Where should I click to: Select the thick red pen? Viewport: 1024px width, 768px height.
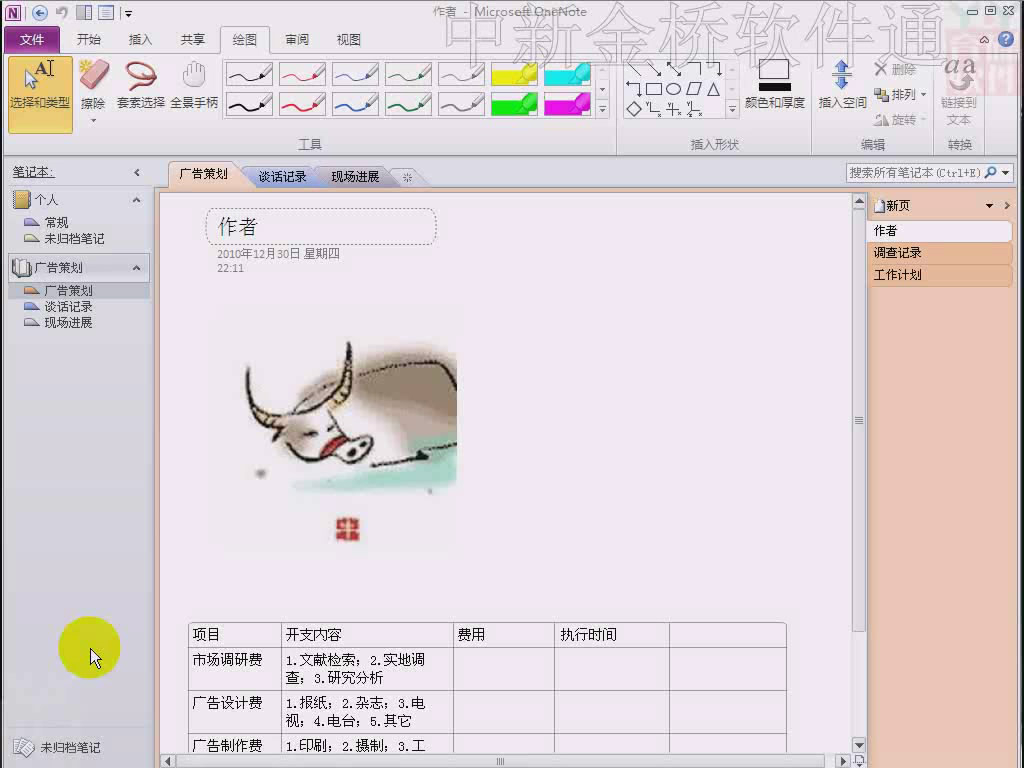[302, 104]
